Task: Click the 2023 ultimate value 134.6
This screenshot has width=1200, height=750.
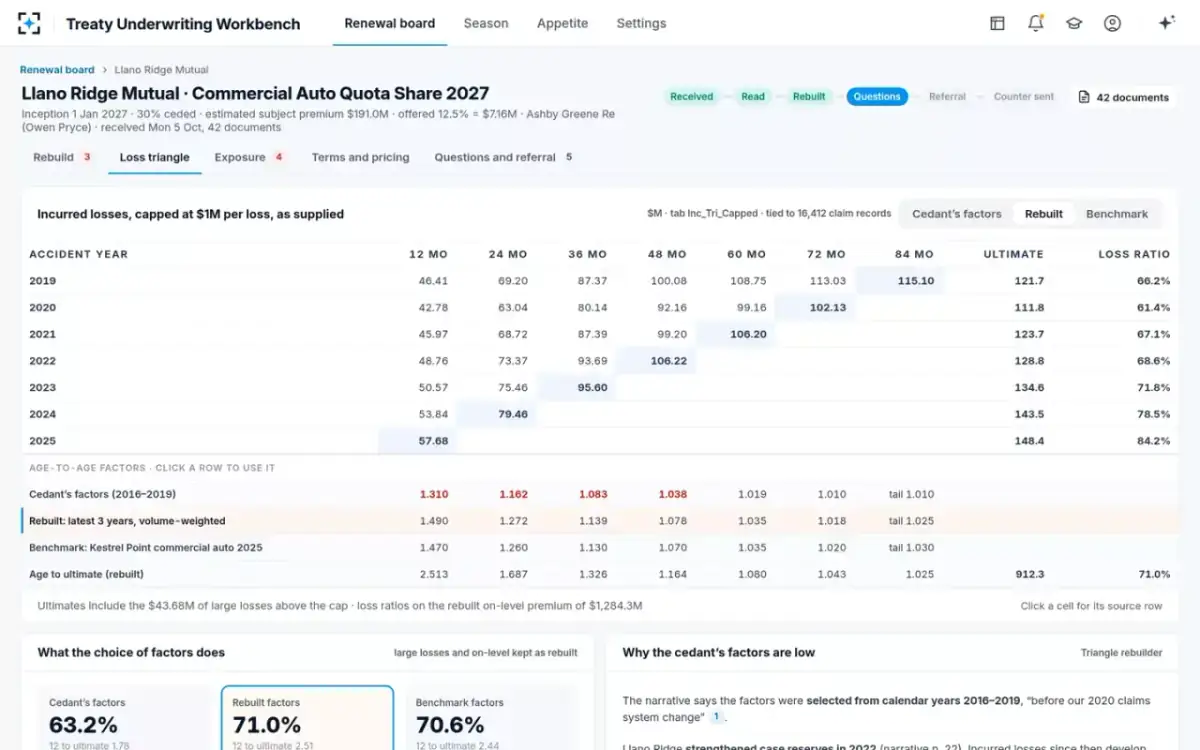Action: [x=1028, y=388]
